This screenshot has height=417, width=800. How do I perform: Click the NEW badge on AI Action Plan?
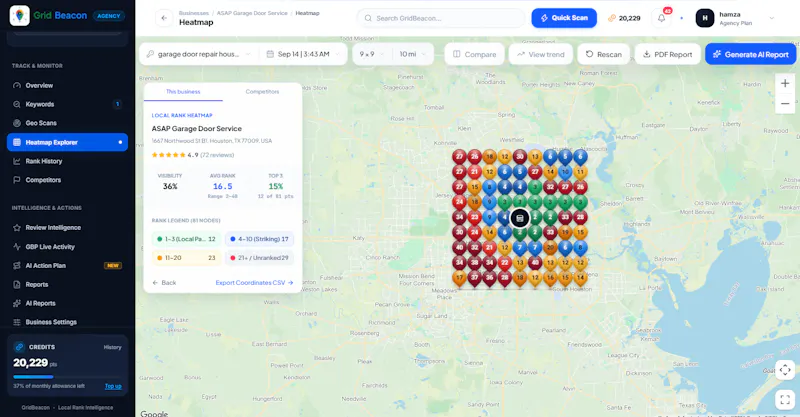113,265
